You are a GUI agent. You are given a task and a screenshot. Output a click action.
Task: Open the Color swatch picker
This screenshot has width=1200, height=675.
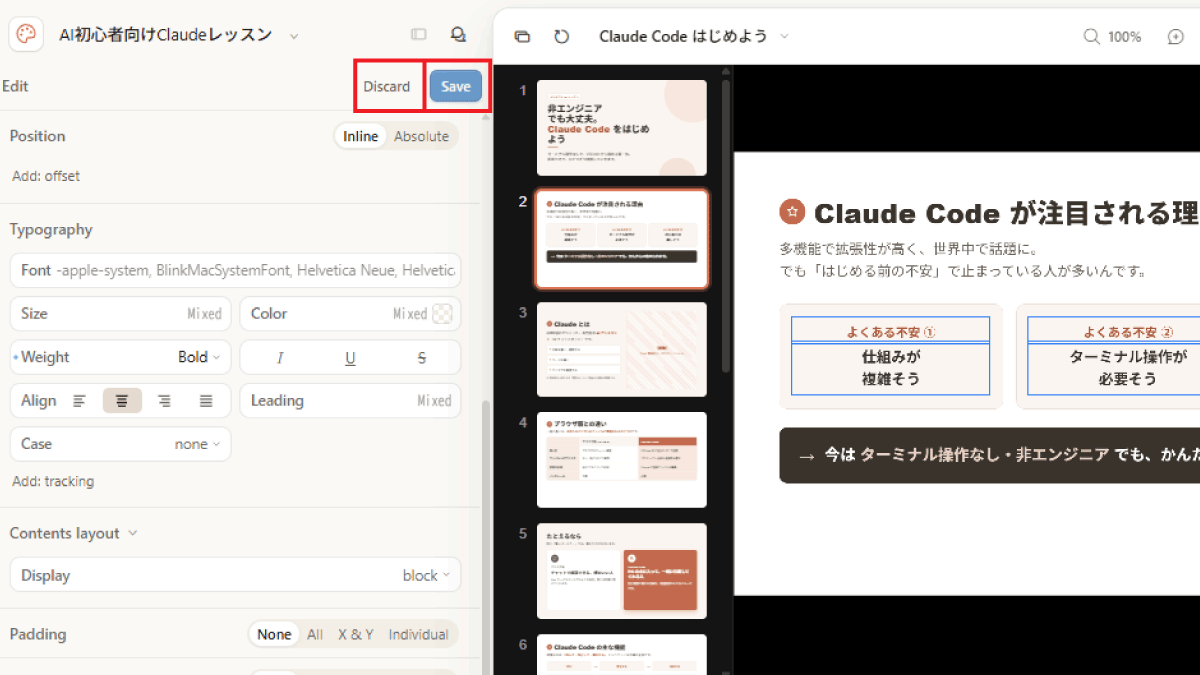(442, 314)
